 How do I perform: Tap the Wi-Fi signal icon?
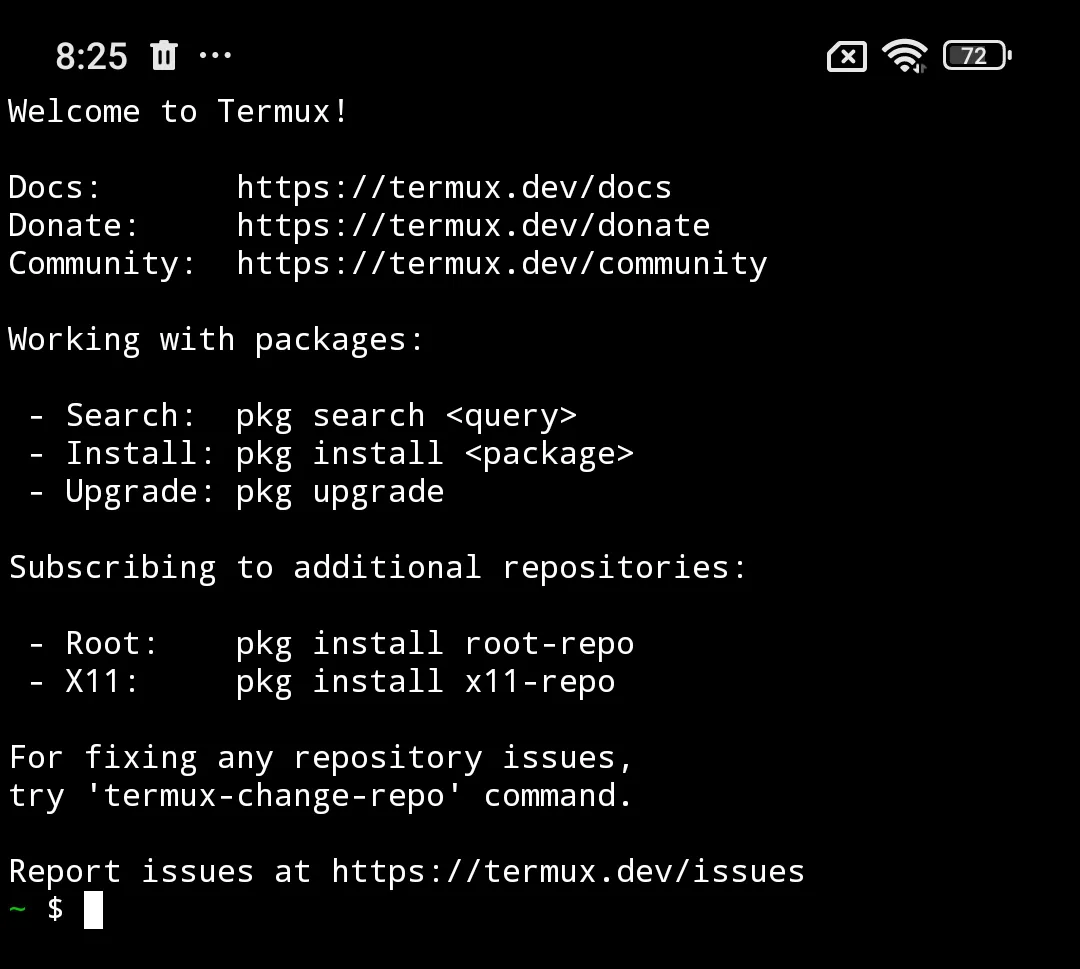point(904,56)
